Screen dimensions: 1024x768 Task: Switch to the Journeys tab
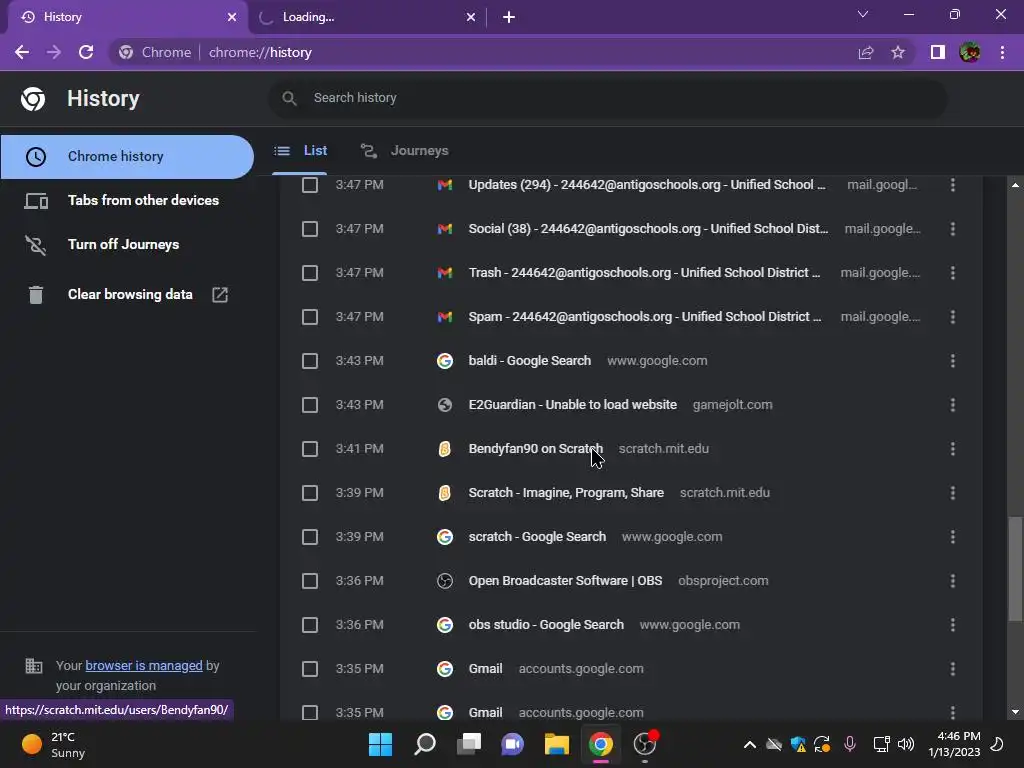tap(404, 151)
